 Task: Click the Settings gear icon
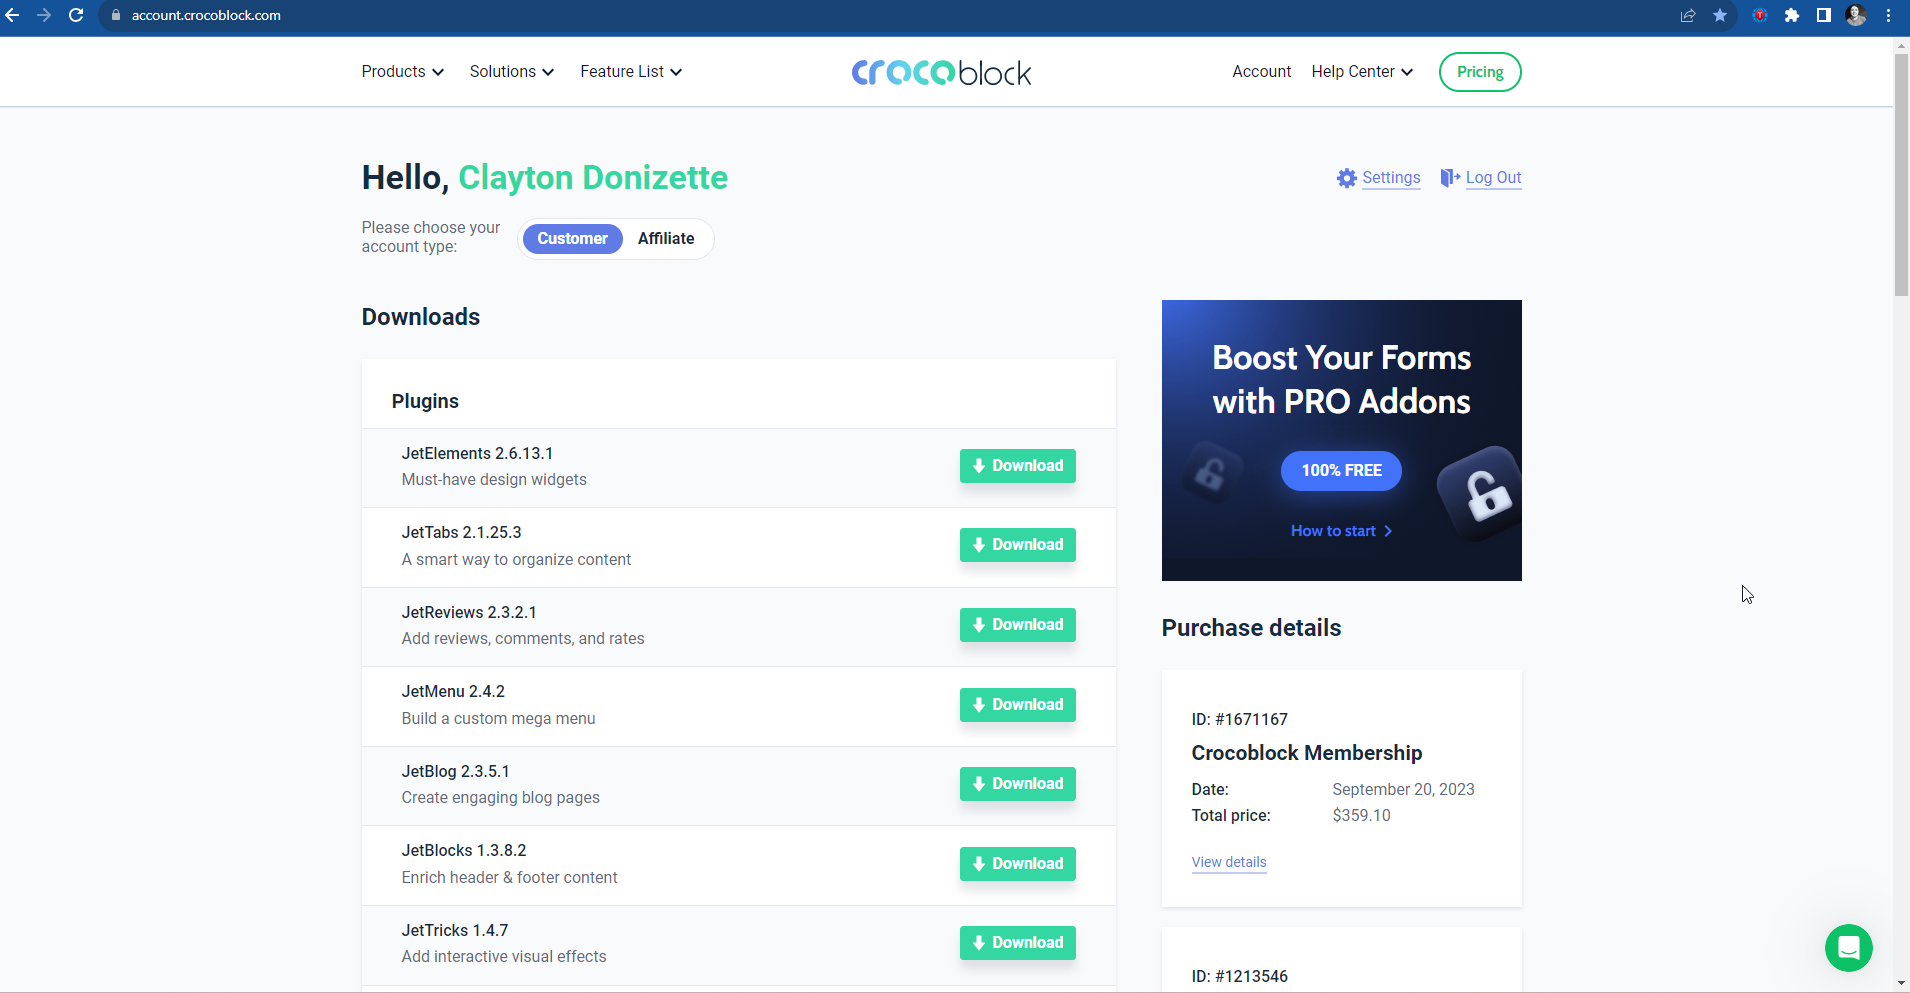click(1347, 178)
